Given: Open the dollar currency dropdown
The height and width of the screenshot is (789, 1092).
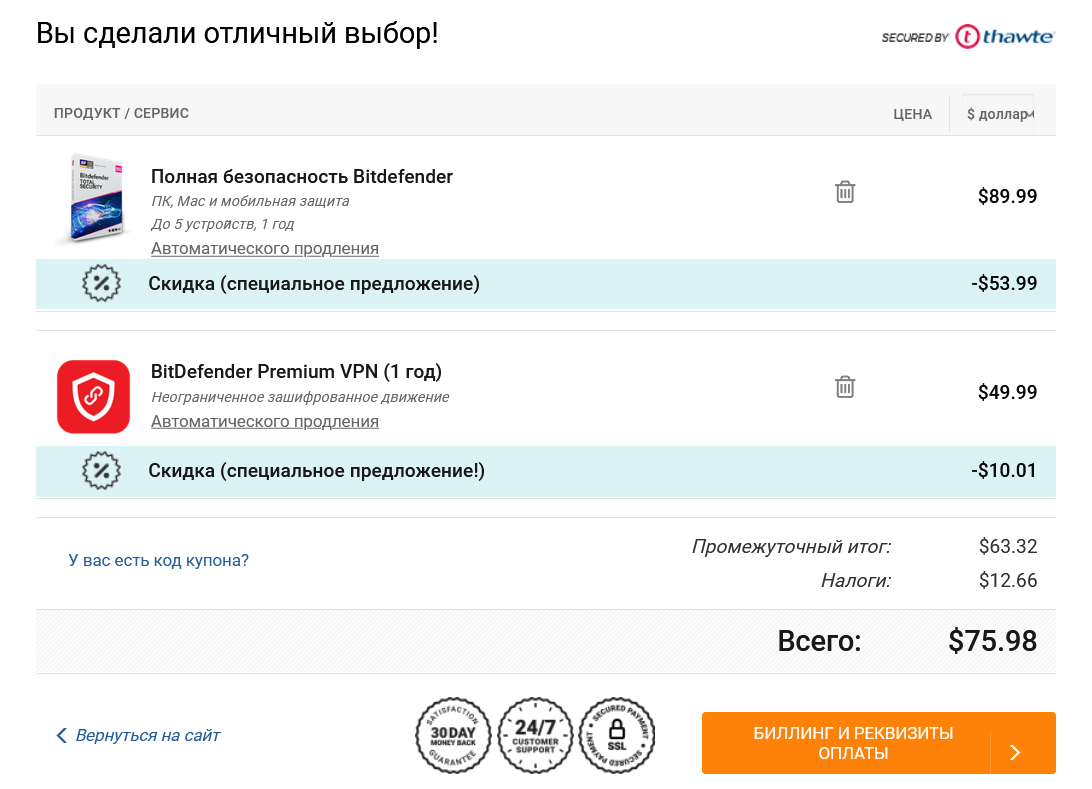Looking at the screenshot, I should point(999,114).
